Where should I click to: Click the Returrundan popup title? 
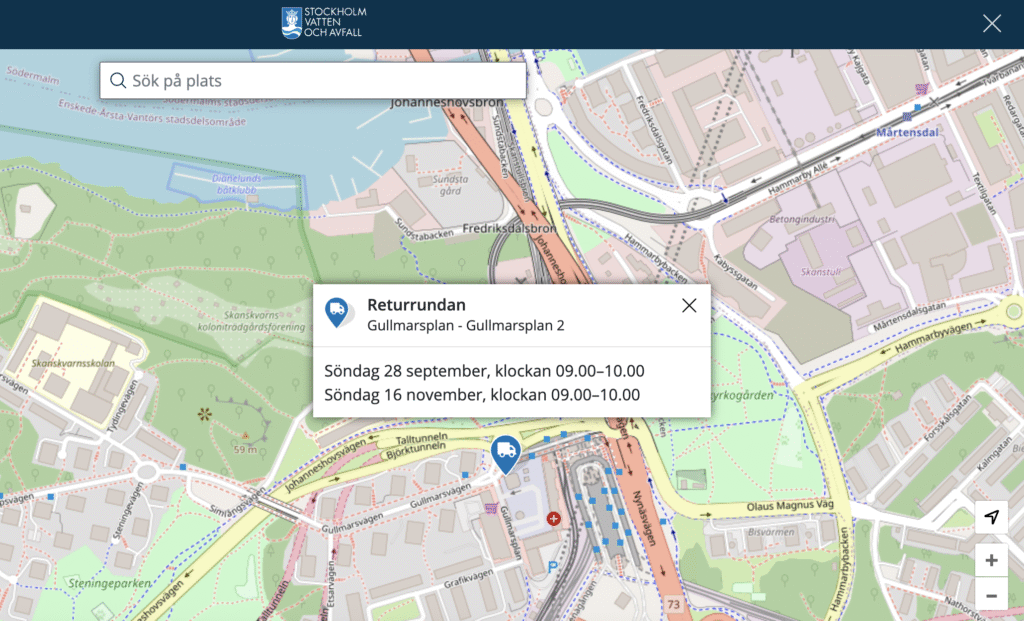tap(416, 305)
